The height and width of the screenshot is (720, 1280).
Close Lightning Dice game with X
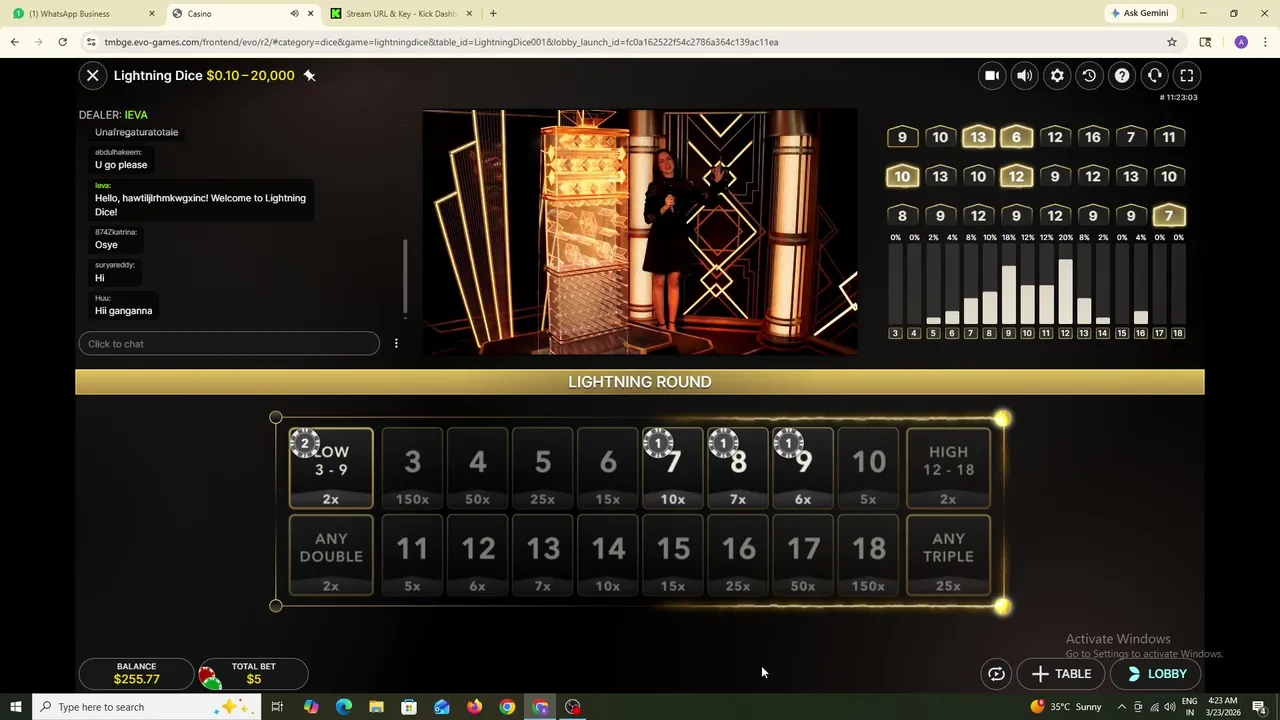pos(92,75)
